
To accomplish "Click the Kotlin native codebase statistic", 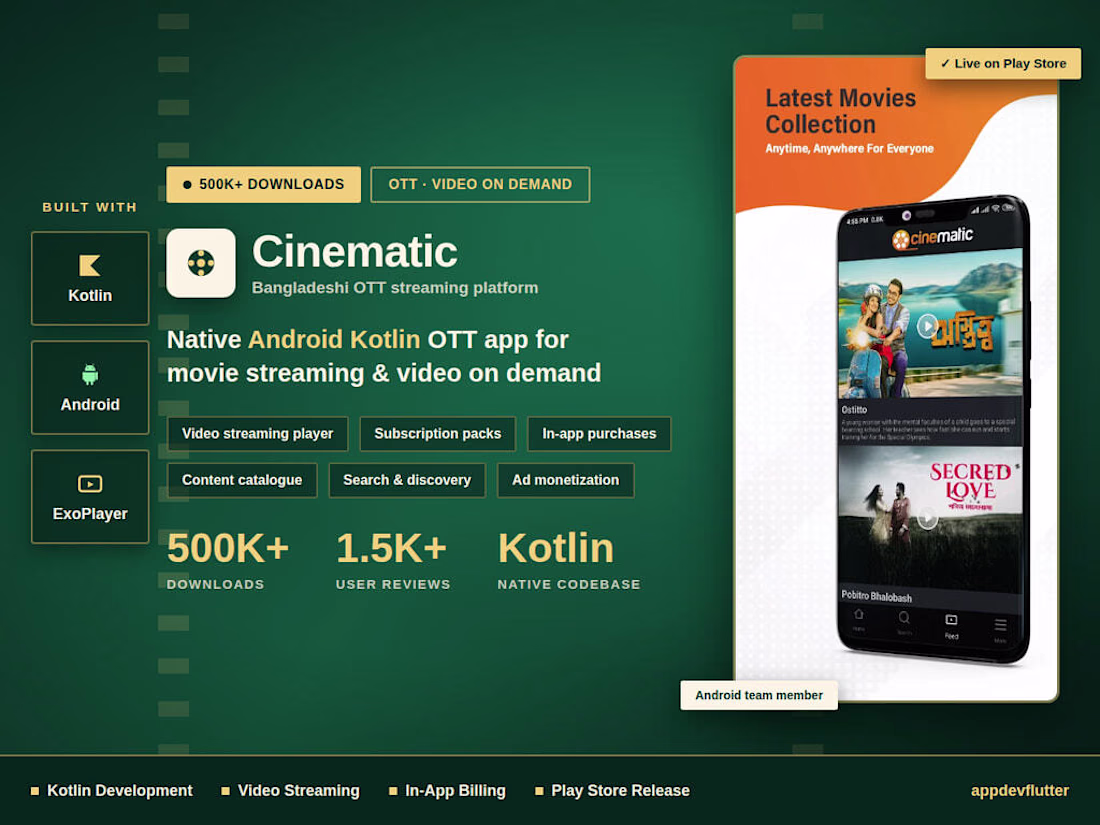I will 569,560.
